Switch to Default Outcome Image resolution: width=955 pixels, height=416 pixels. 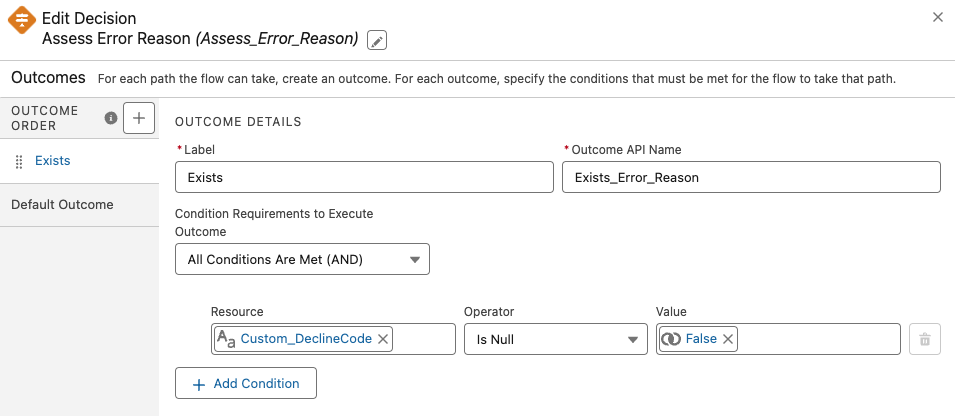click(x=62, y=204)
